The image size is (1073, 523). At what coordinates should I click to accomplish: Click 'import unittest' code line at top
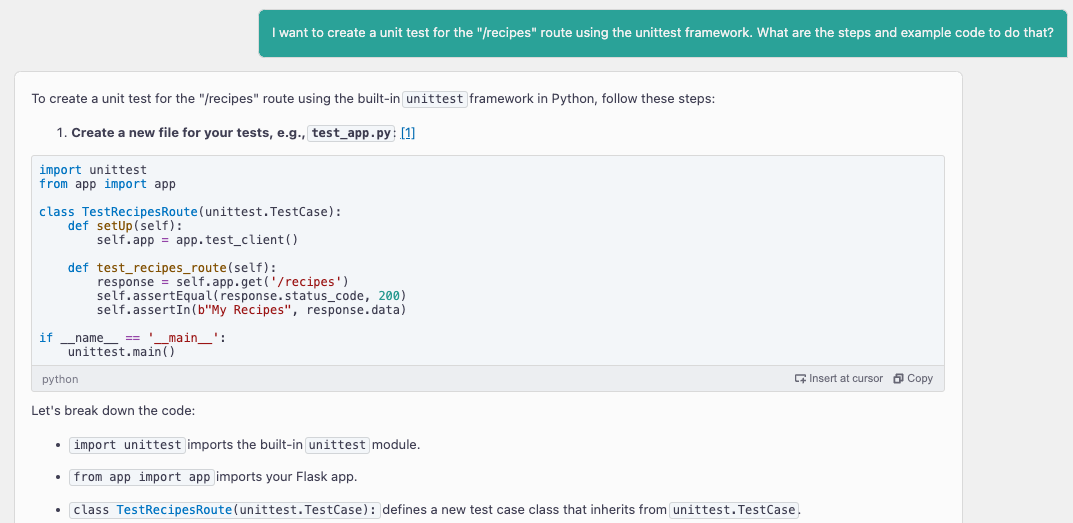pos(93,170)
